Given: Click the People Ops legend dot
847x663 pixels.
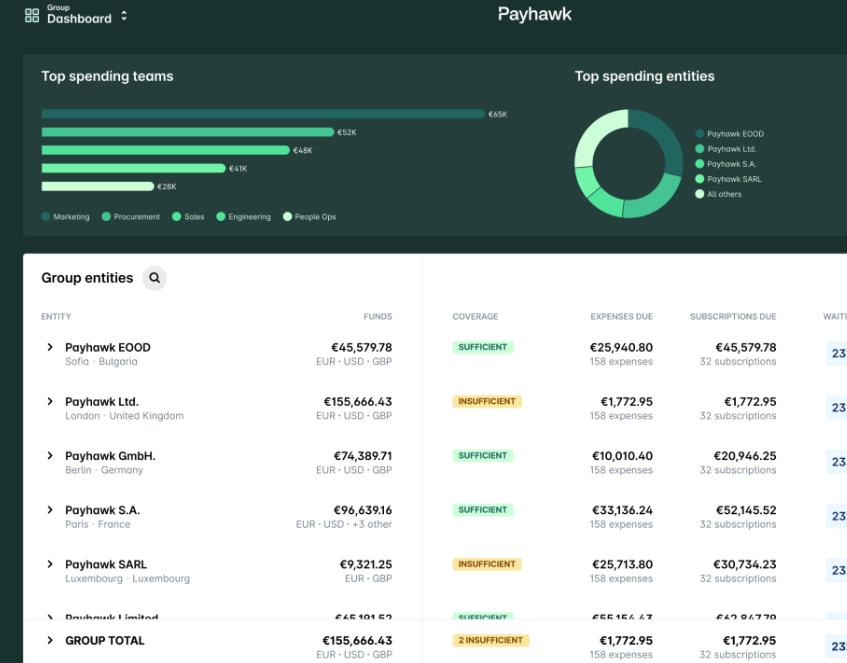Looking at the screenshot, I should tap(287, 216).
